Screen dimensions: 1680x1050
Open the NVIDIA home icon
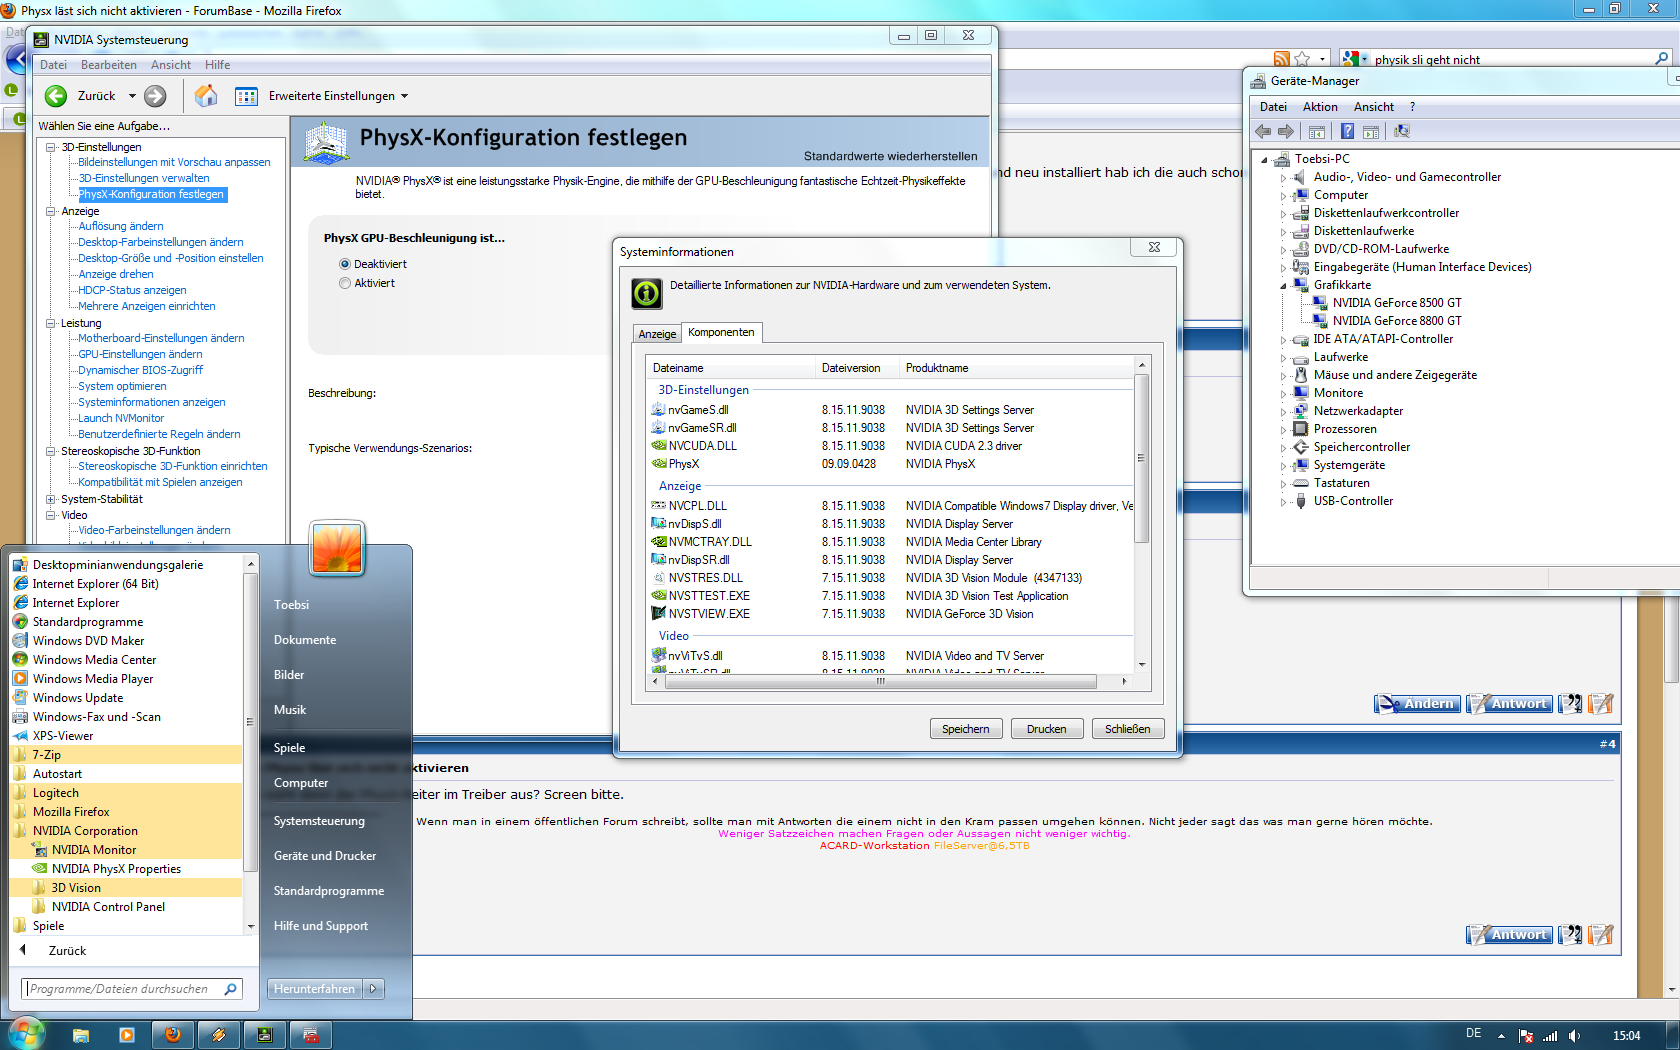pyautogui.click(x=206, y=96)
